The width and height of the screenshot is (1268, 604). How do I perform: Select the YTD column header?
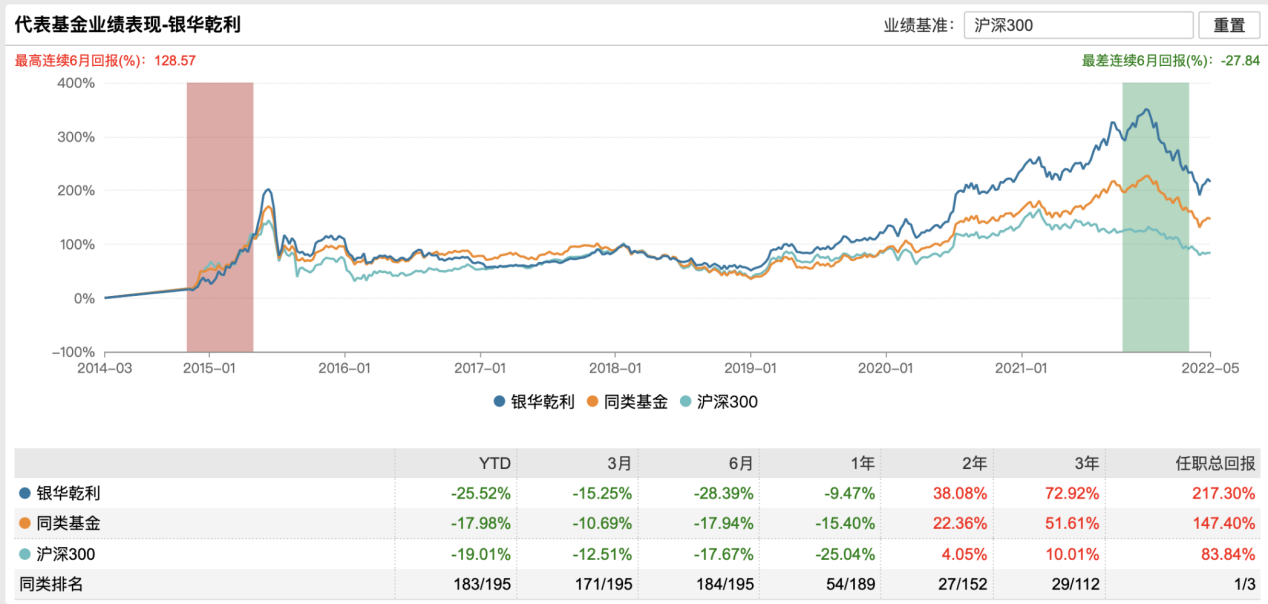(x=494, y=463)
